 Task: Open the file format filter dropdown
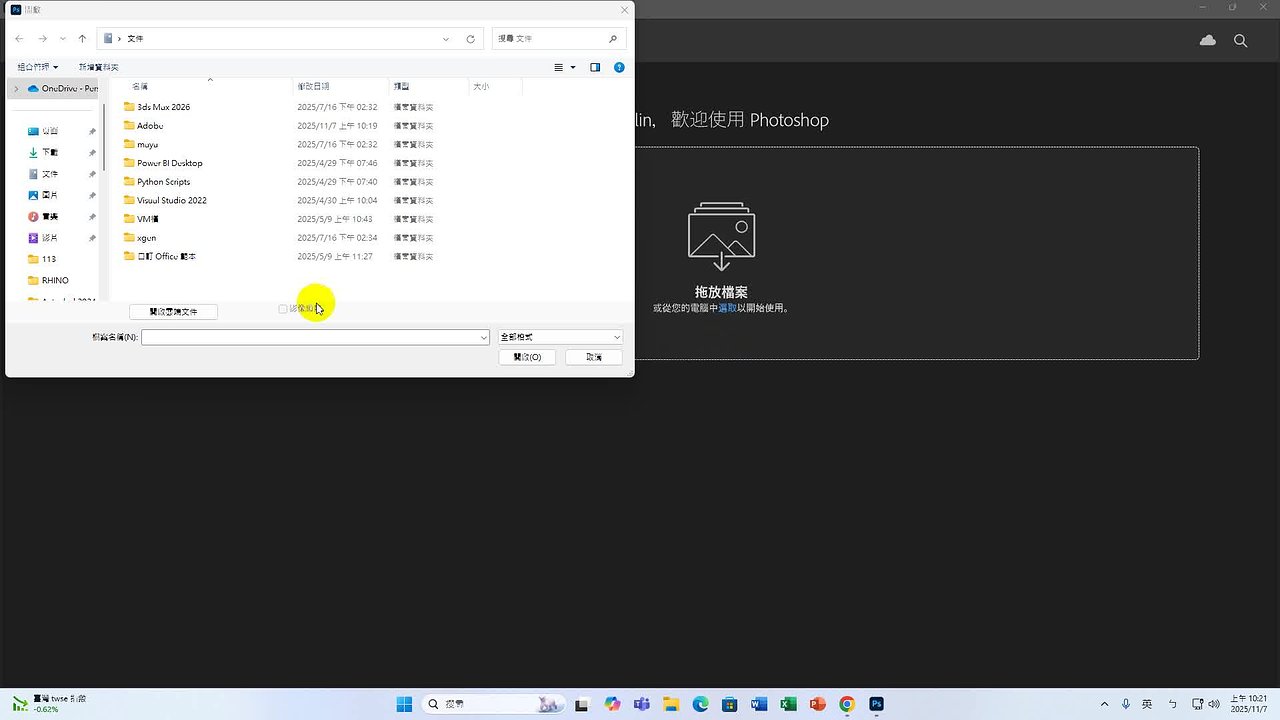click(x=560, y=338)
